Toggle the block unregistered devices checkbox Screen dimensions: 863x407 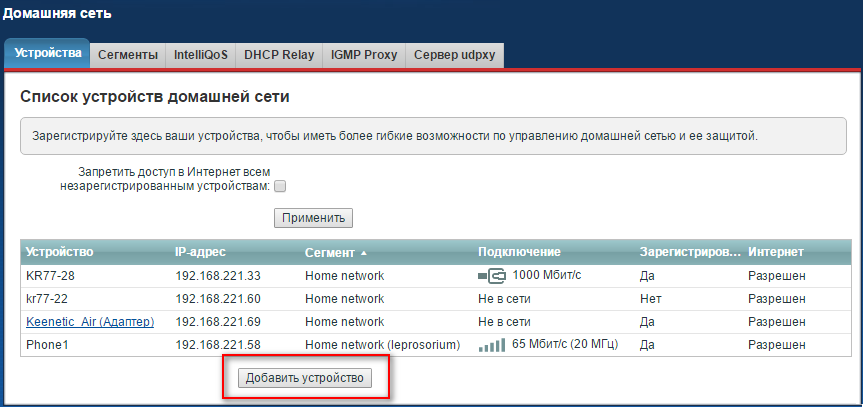pyautogui.click(x=280, y=186)
